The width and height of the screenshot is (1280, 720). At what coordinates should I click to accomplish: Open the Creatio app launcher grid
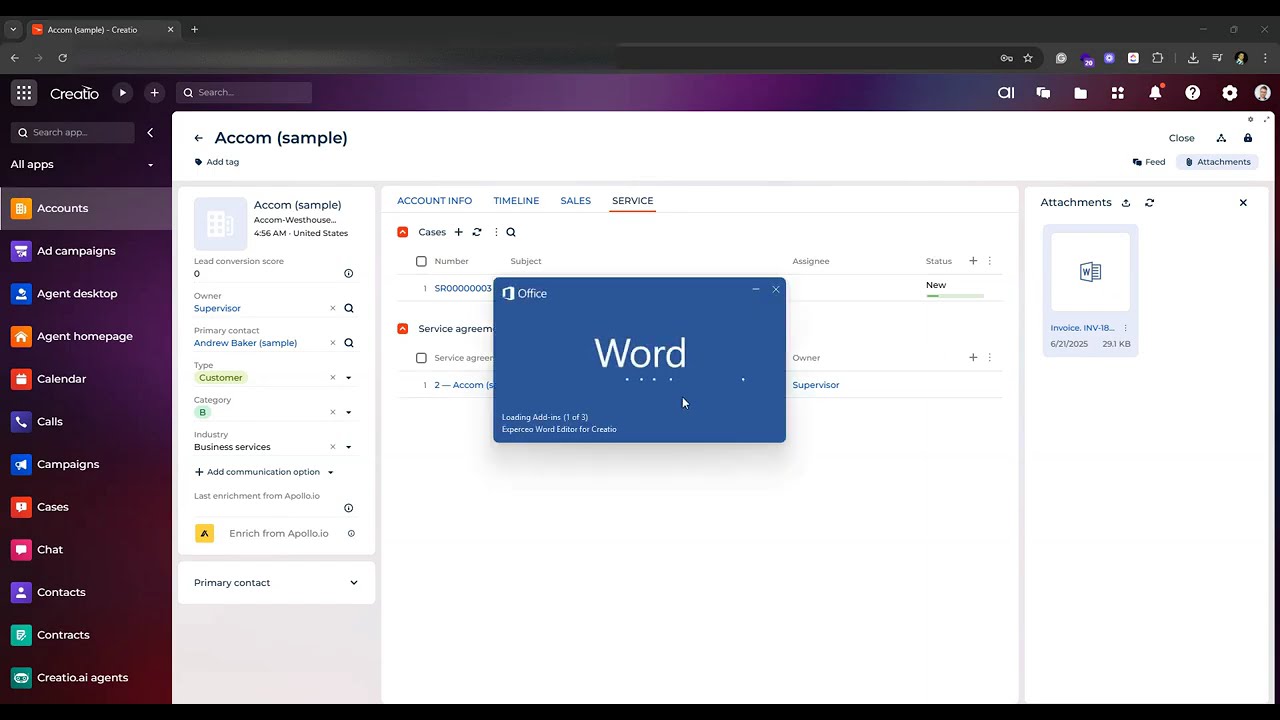(24, 93)
